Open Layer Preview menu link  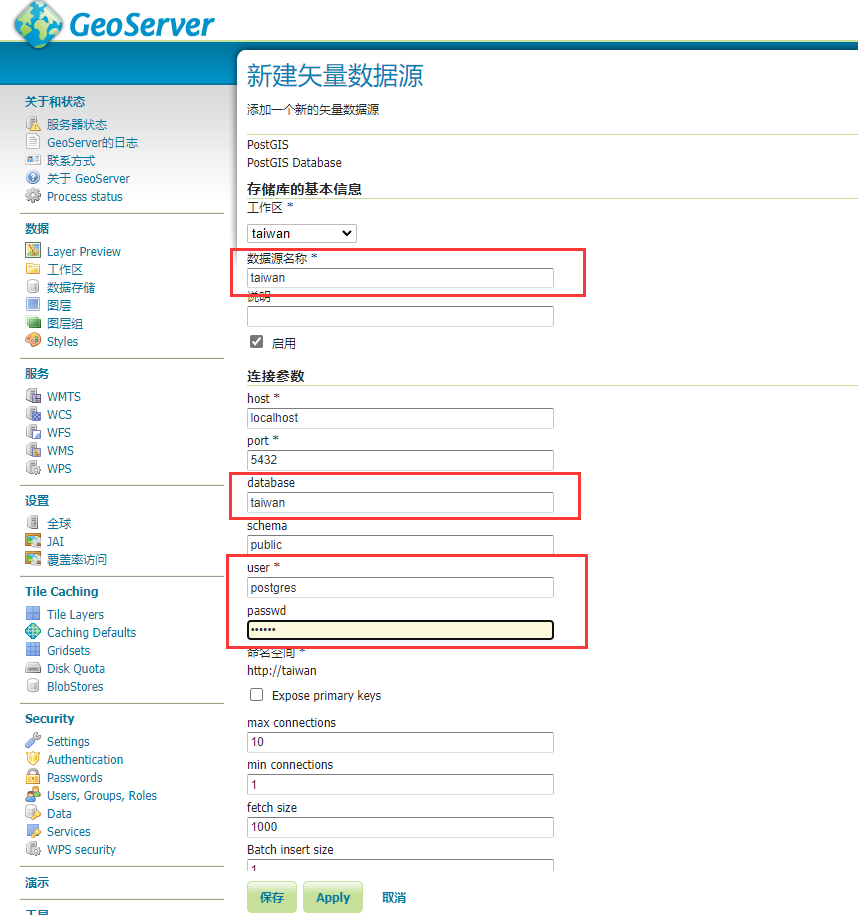coord(84,252)
